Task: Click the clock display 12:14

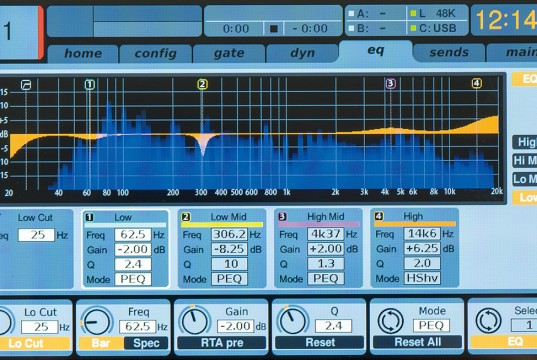Action: point(505,20)
